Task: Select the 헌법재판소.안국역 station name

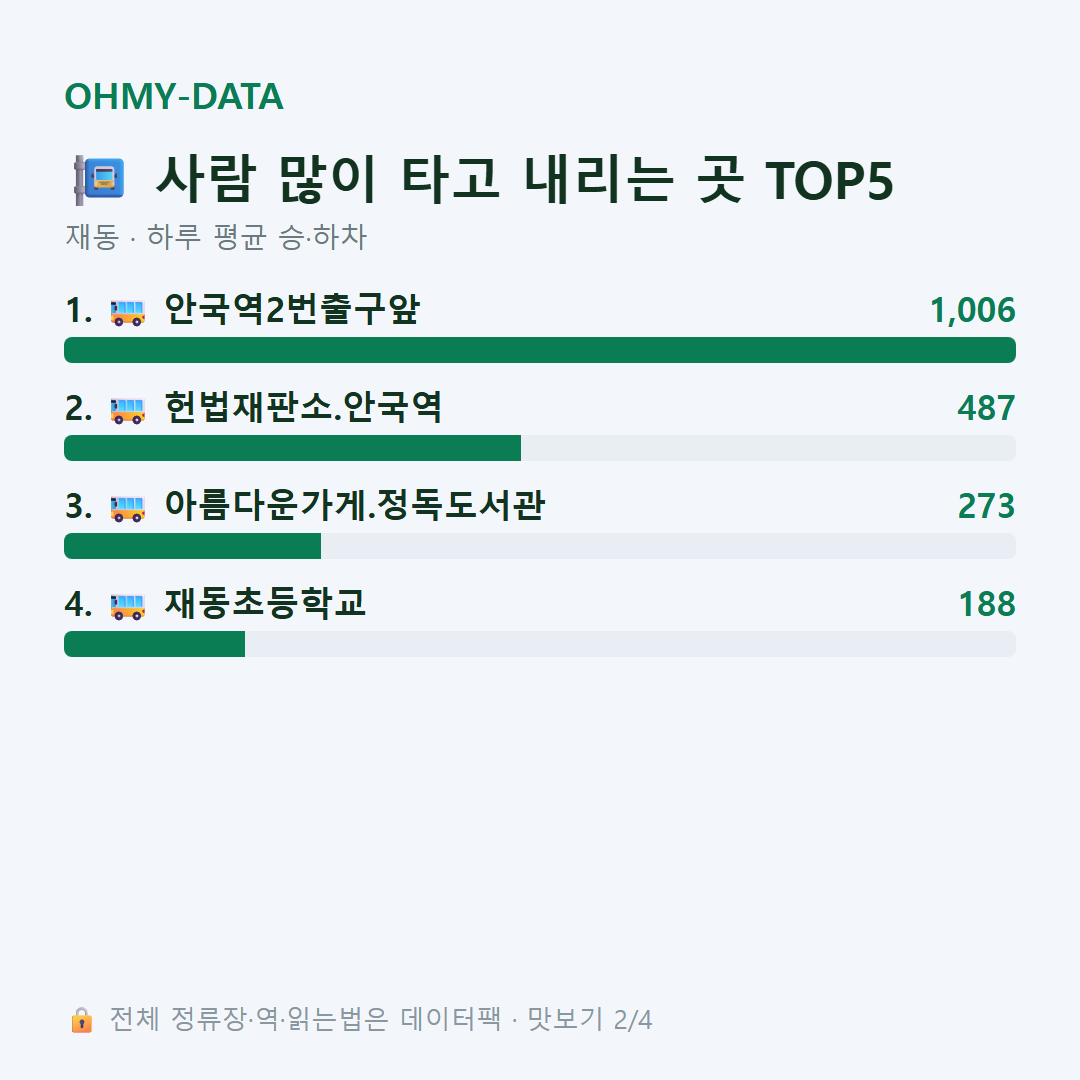Action: click(303, 407)
